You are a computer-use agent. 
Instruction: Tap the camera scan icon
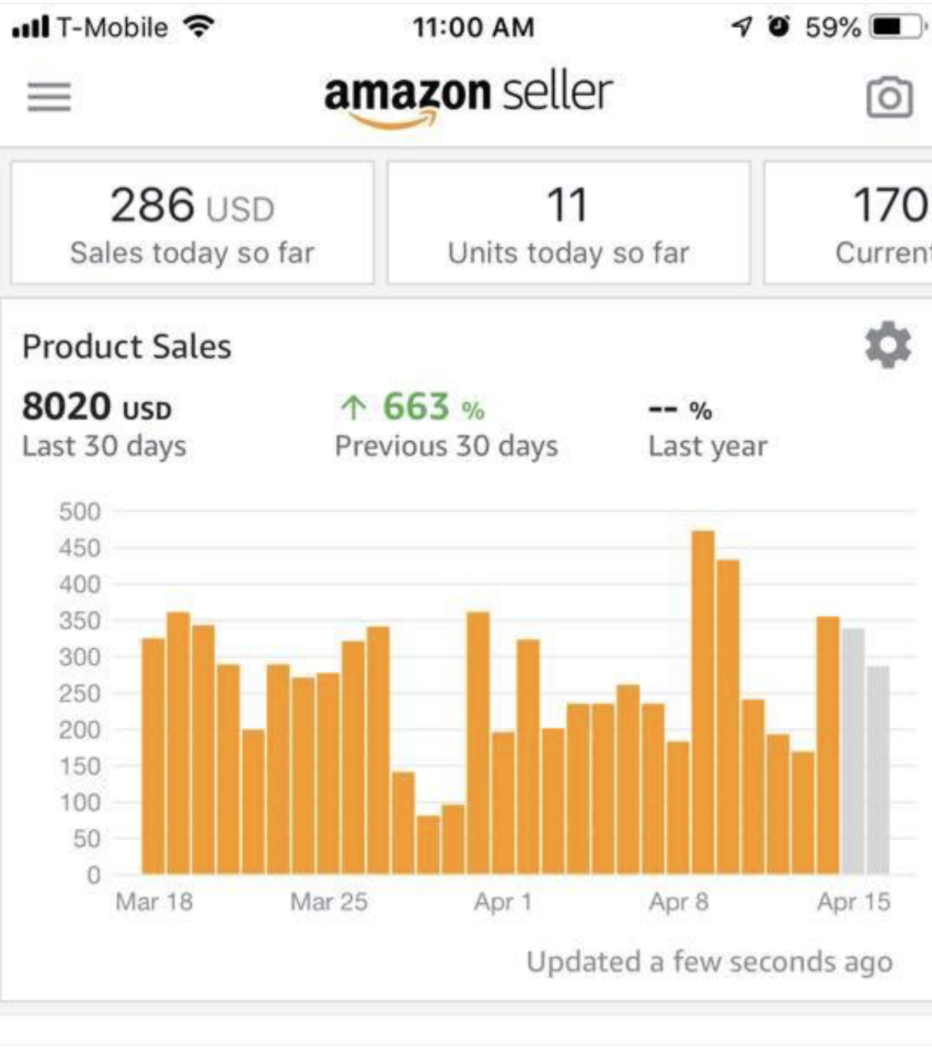click(x=889, y=97)
